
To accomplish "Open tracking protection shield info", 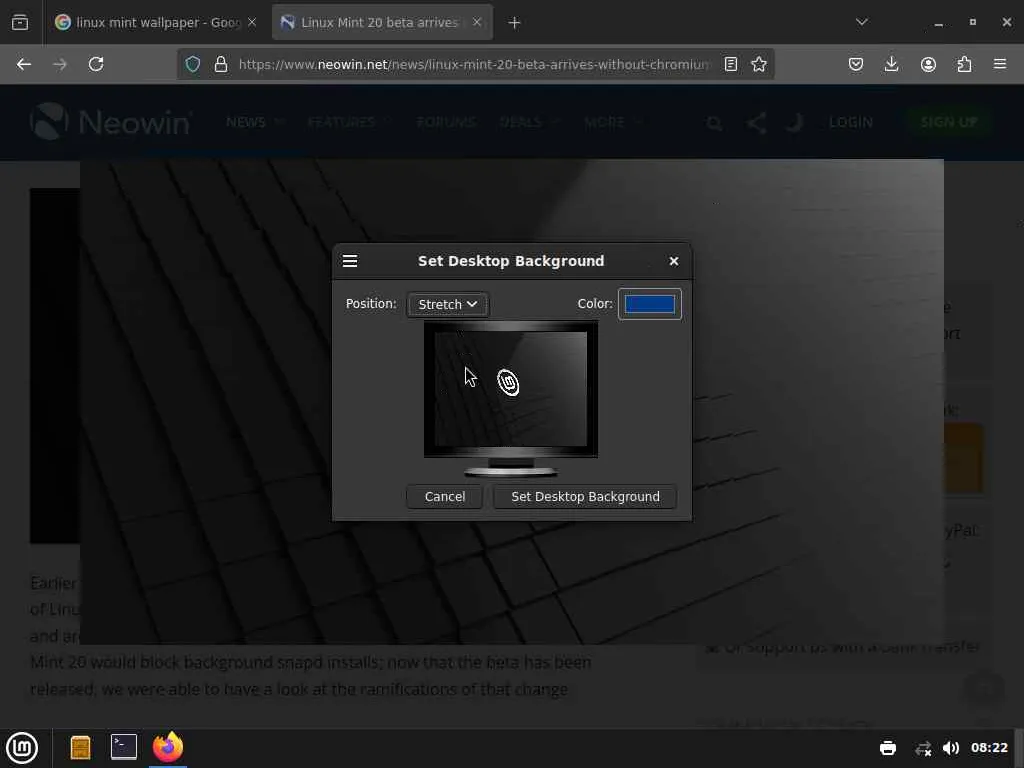I will point(193,64).
